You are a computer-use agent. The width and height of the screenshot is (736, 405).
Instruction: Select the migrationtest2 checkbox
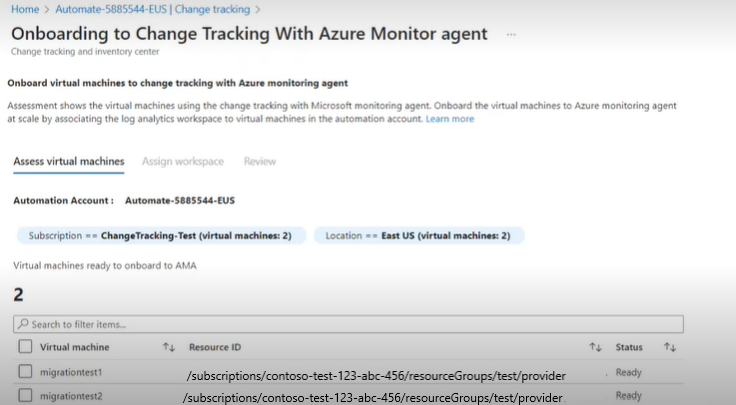(25, 396)
